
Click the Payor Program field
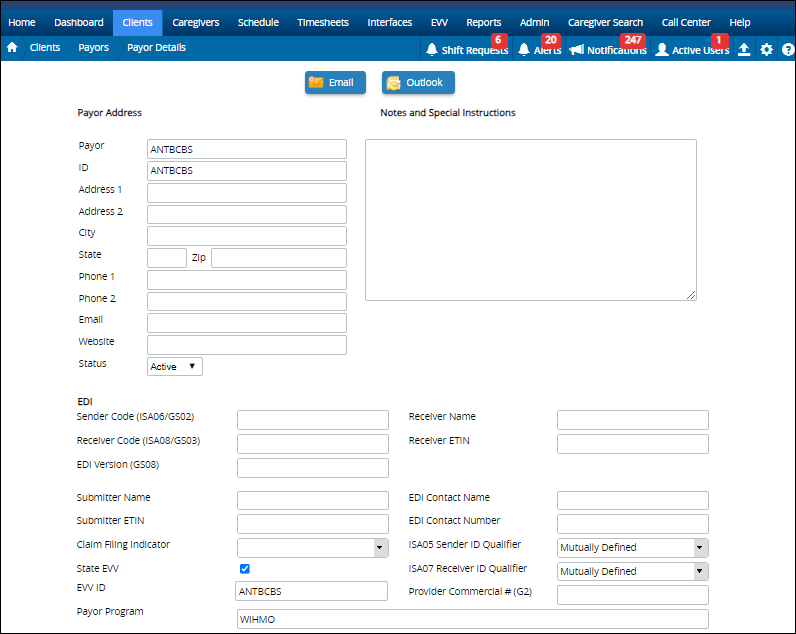[473, 619]
